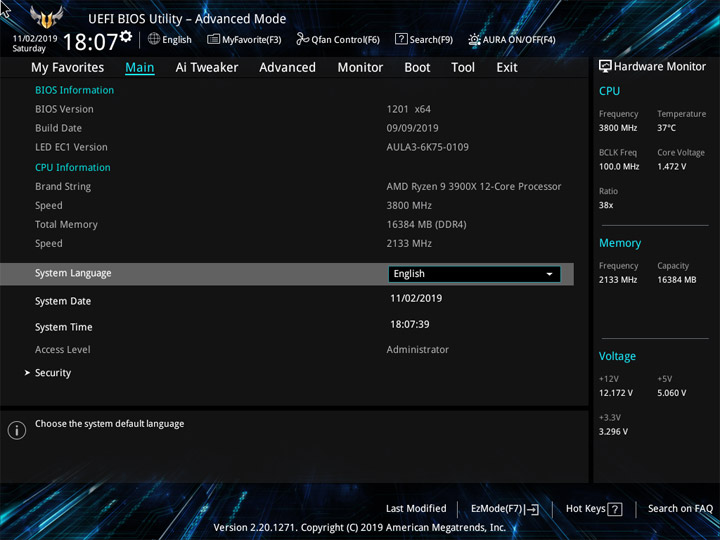This screenshot has width=720, height=540.
Task: Open Qfan Control fan icon
Action: click(302, 39)
